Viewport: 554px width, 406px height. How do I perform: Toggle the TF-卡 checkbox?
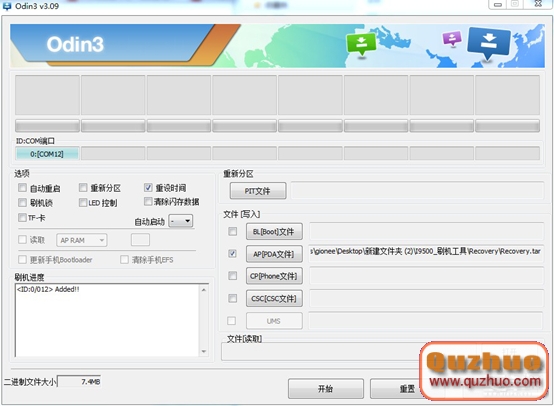point(22,217)
